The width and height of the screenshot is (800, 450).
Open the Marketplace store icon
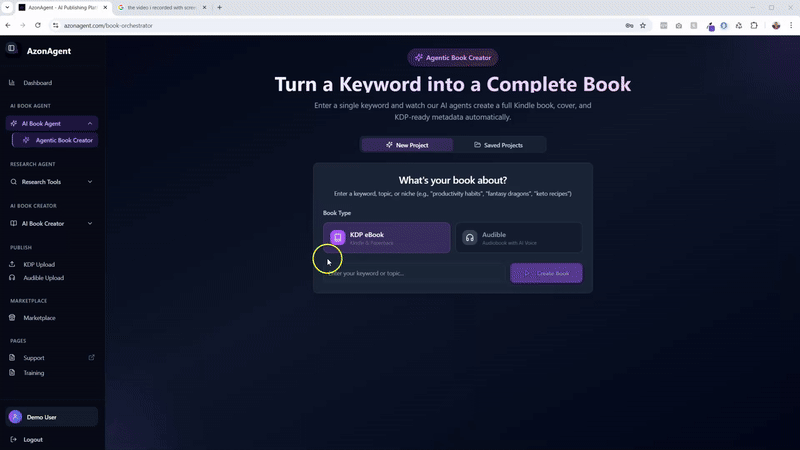pyautogui.click(x=12, y=318)
